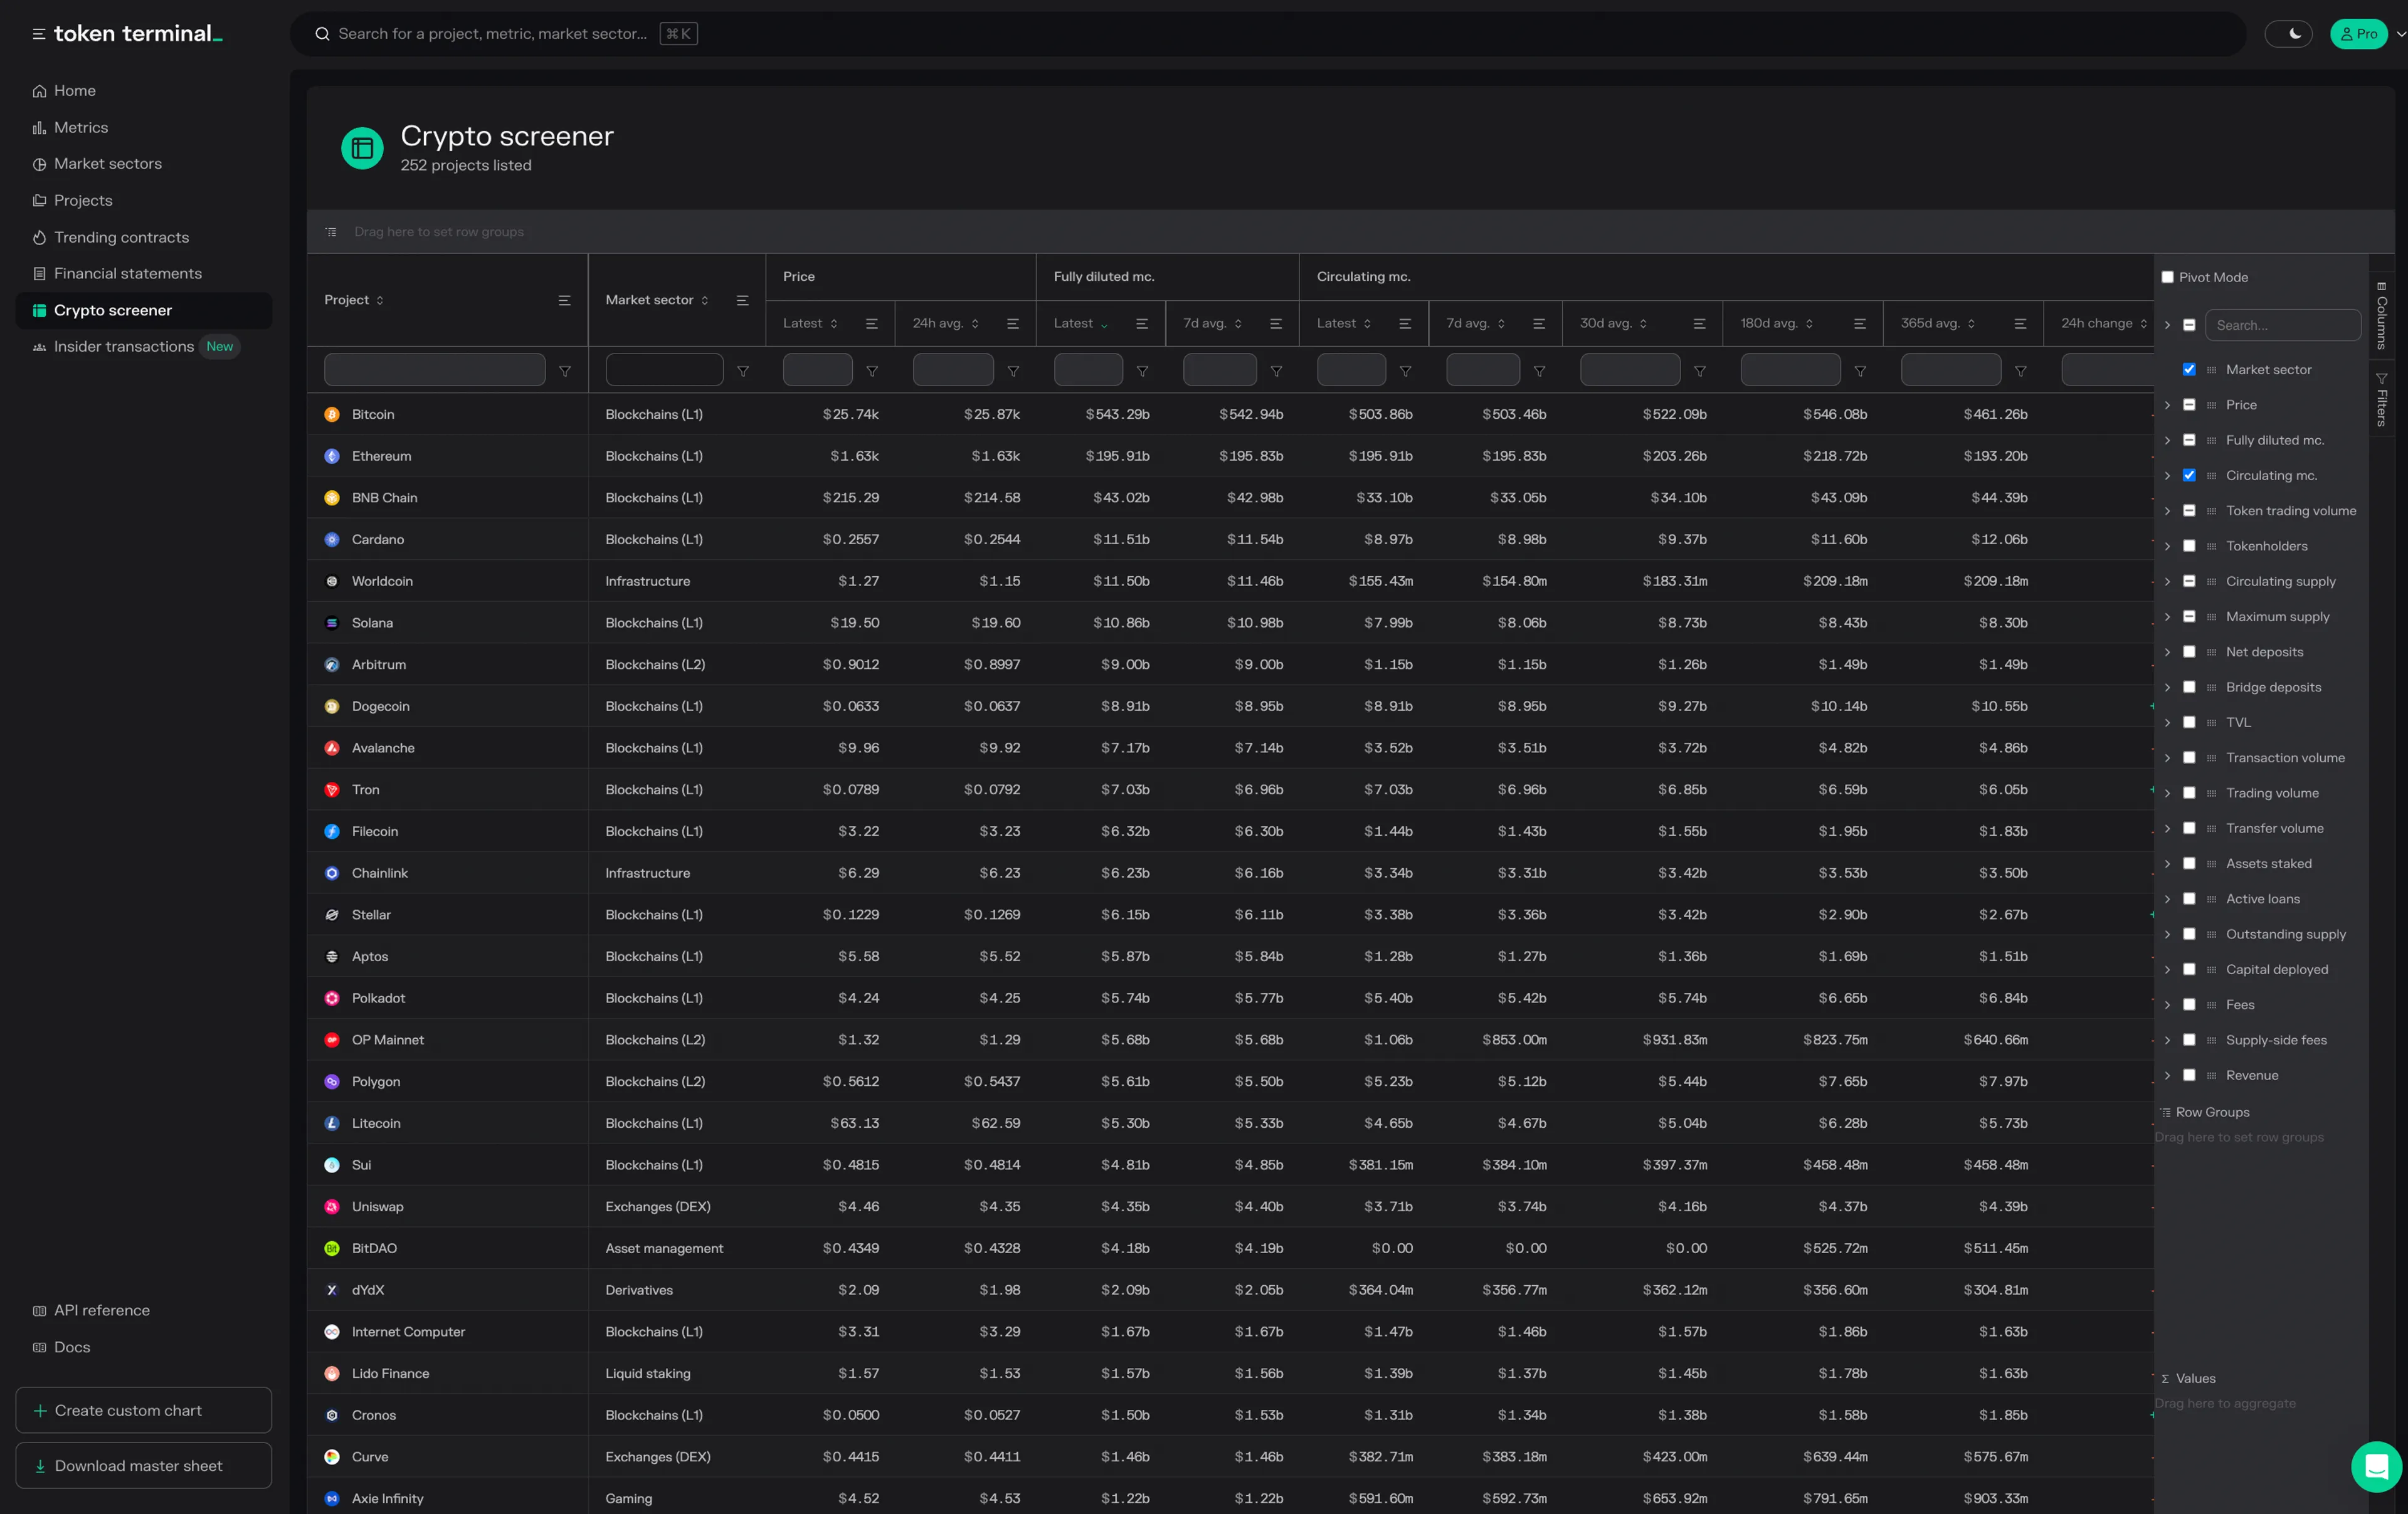Toggle the dark mode moon switch
The width and height of the screenshot is (2408, 1514).
click(2288, 34)
